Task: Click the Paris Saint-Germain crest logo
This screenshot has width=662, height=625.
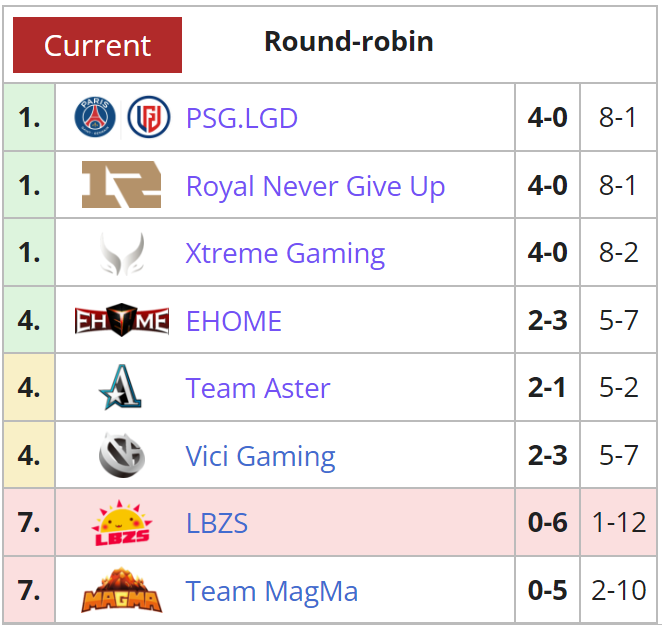Action: (x=95, y=117)
